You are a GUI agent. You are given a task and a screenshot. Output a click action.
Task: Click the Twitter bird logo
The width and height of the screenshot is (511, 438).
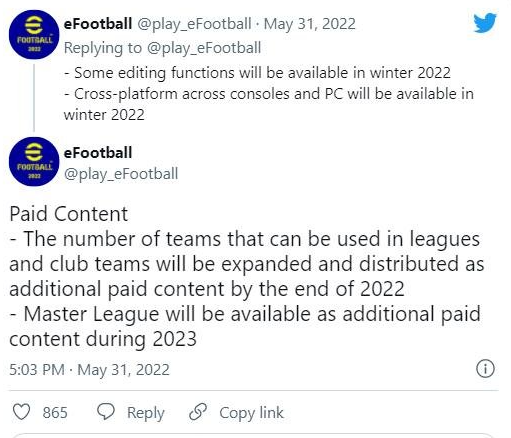485,23
